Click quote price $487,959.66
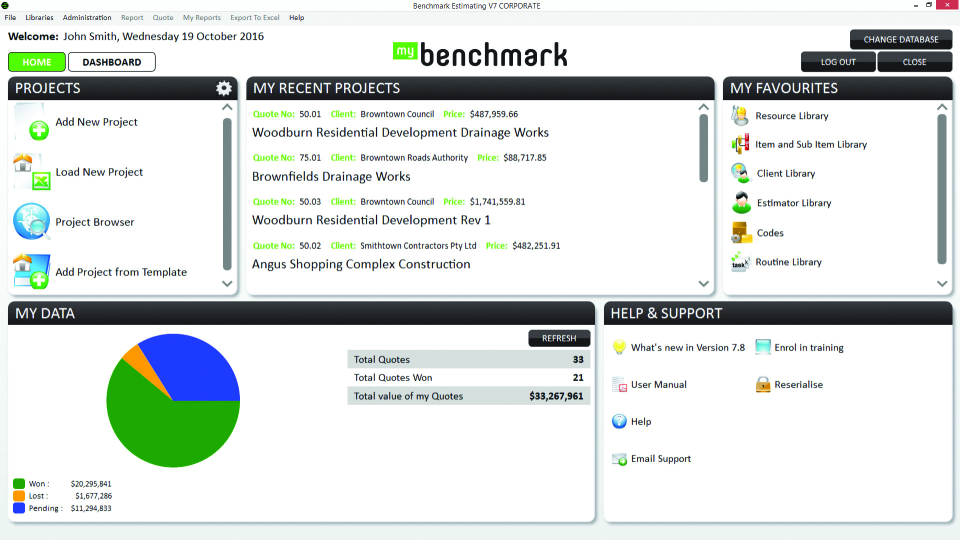 493,114
